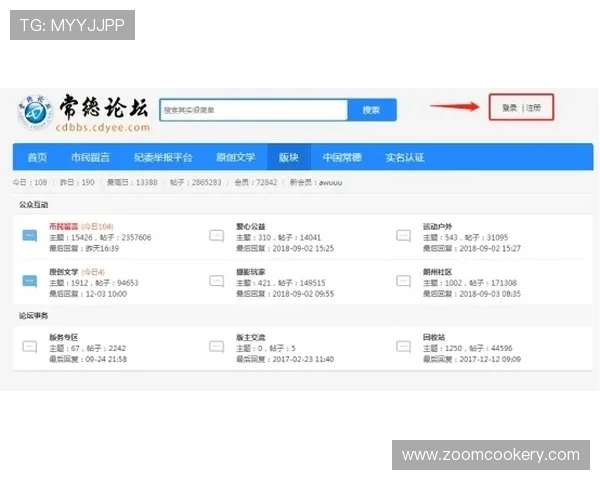Open the 回收站 board title
600x480 pixels.
434,337
